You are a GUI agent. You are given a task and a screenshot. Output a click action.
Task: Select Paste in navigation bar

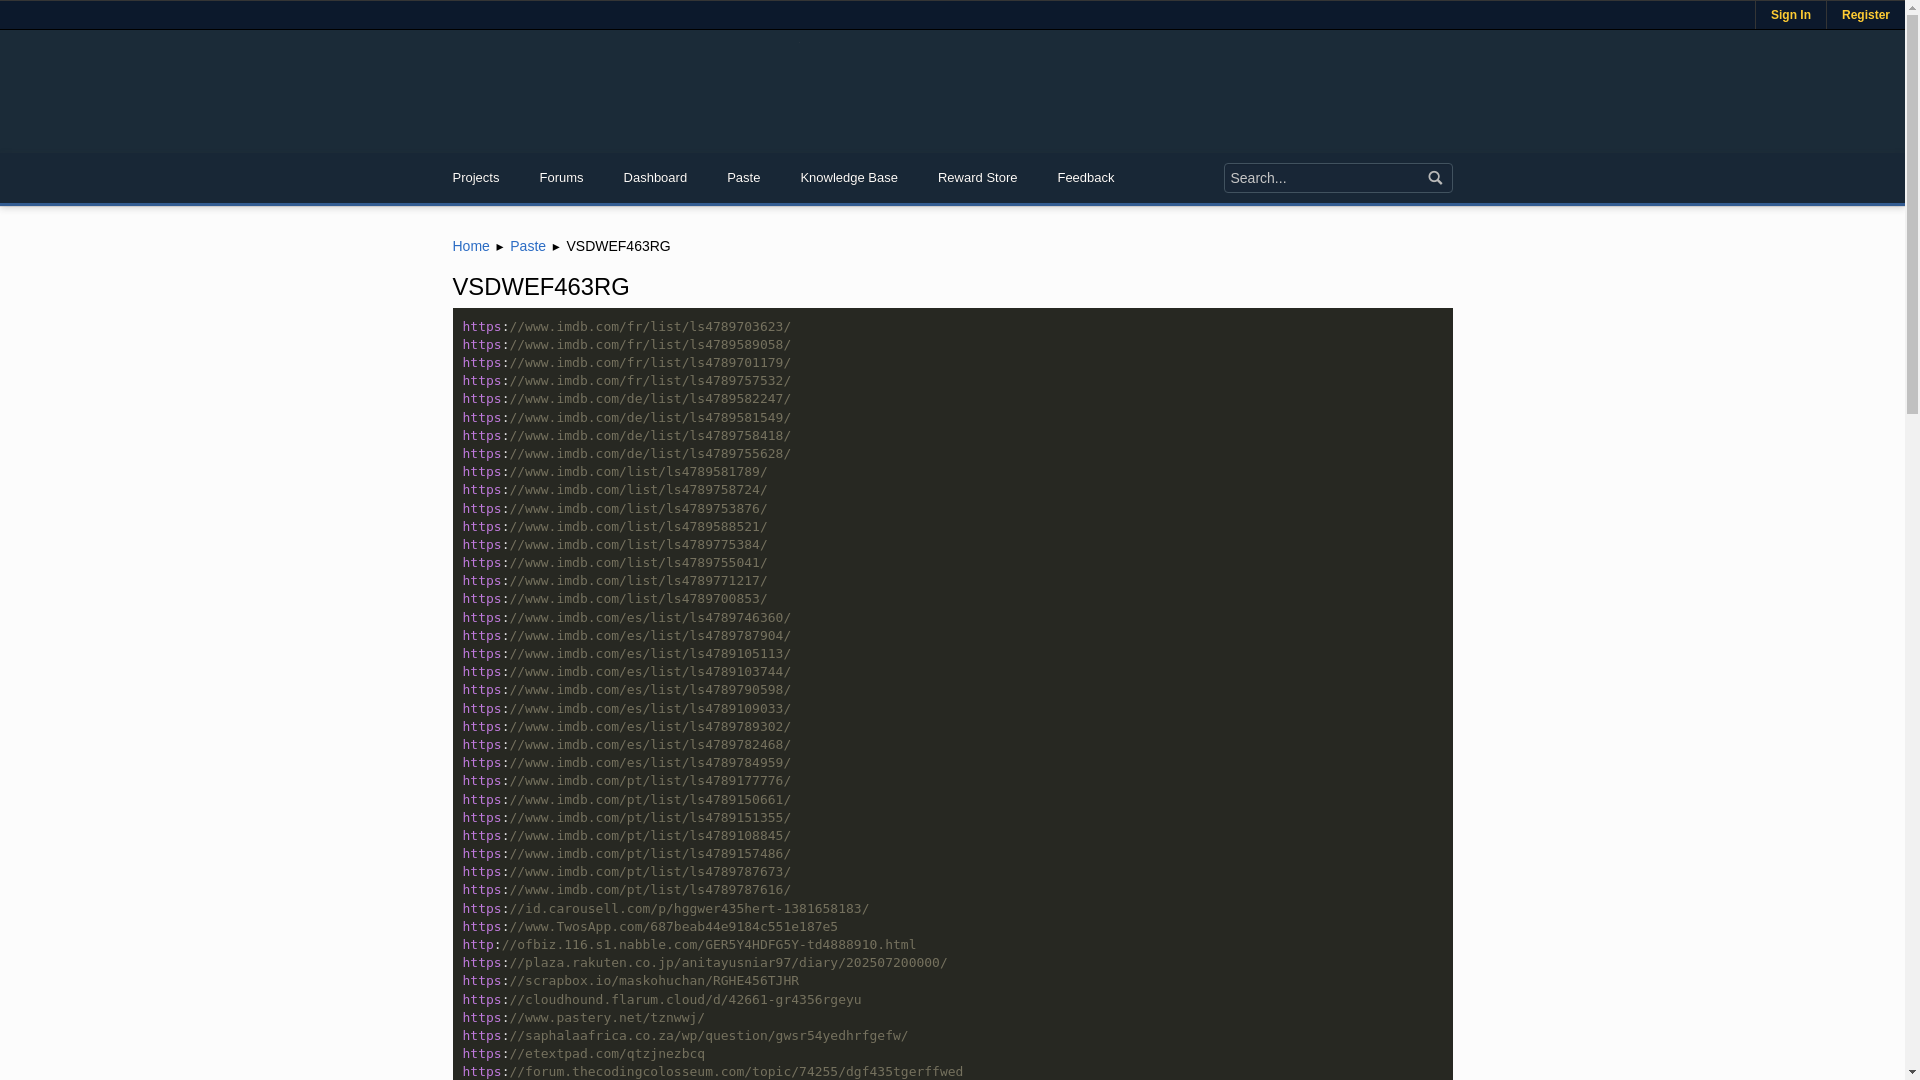point(743,178)
